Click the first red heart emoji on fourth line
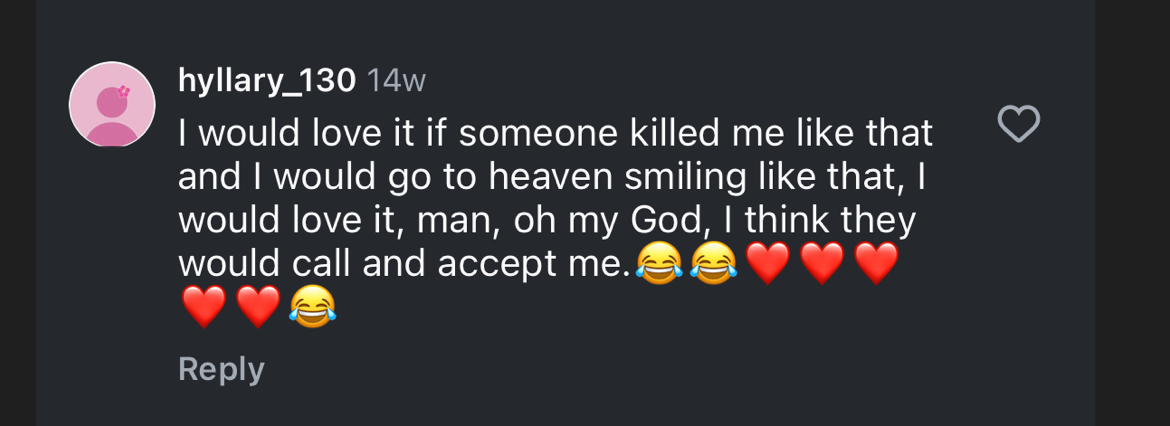 click(x=768, y=264)
